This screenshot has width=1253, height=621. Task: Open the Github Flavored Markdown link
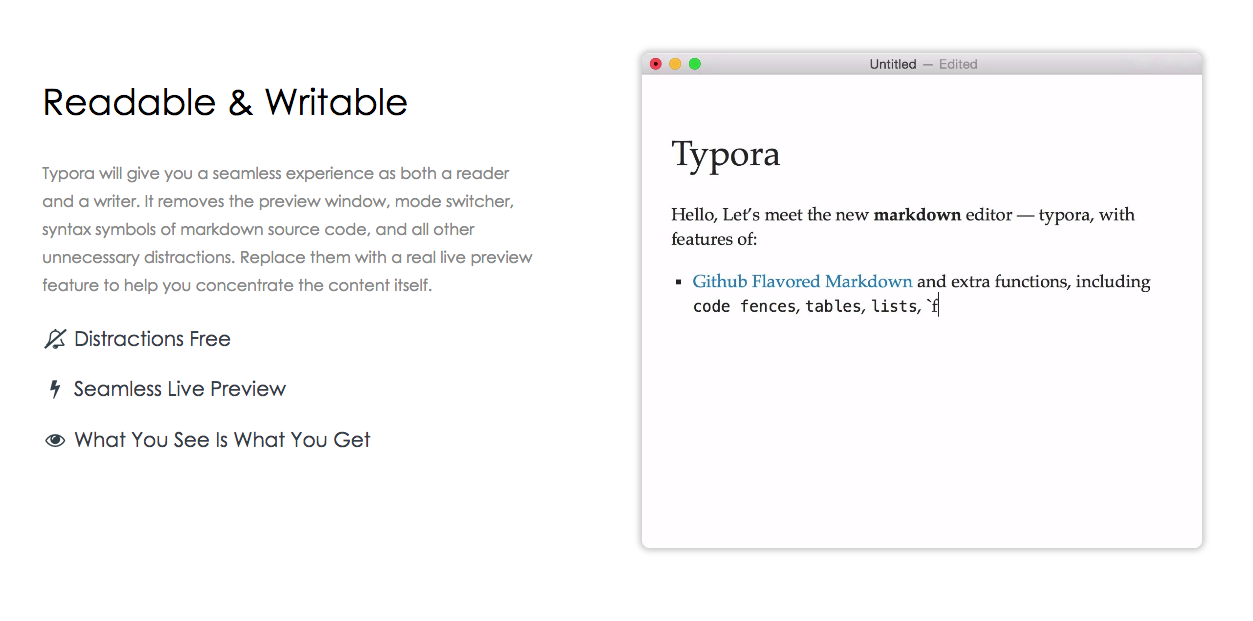(802, 282)
